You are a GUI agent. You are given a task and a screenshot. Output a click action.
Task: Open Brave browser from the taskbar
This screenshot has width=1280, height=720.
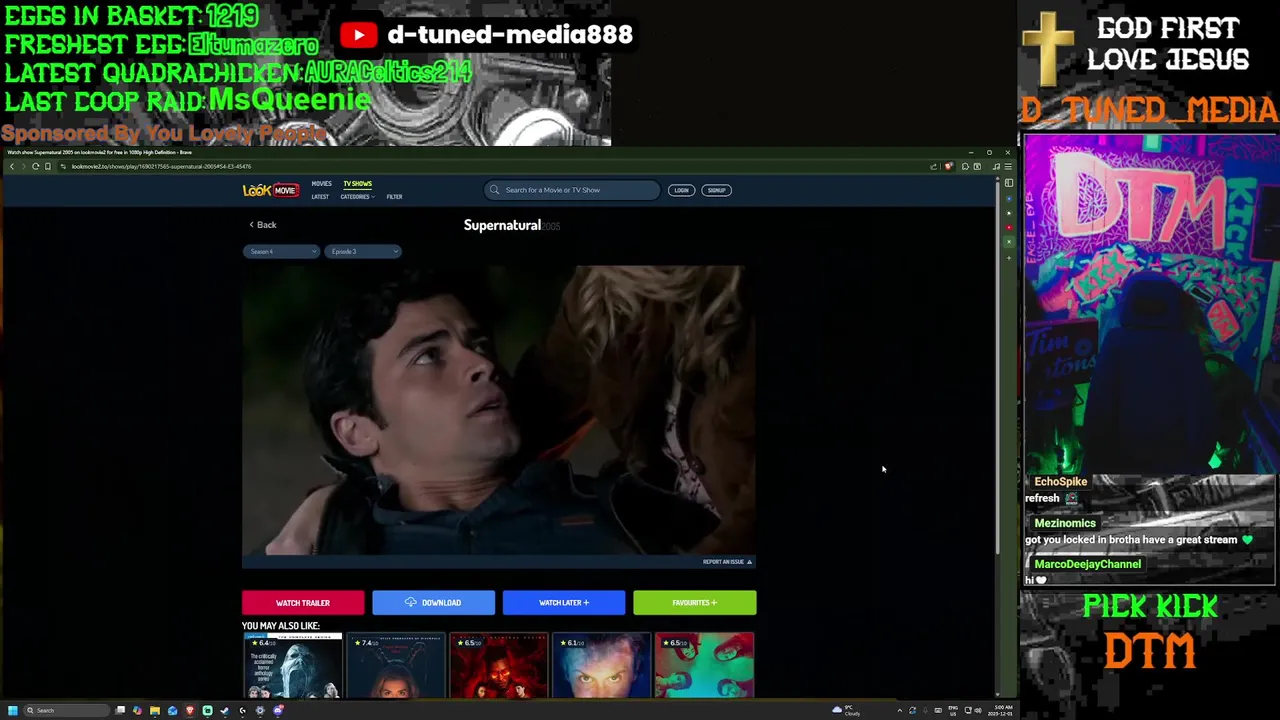pyautogui.click(x=189, y=710)
